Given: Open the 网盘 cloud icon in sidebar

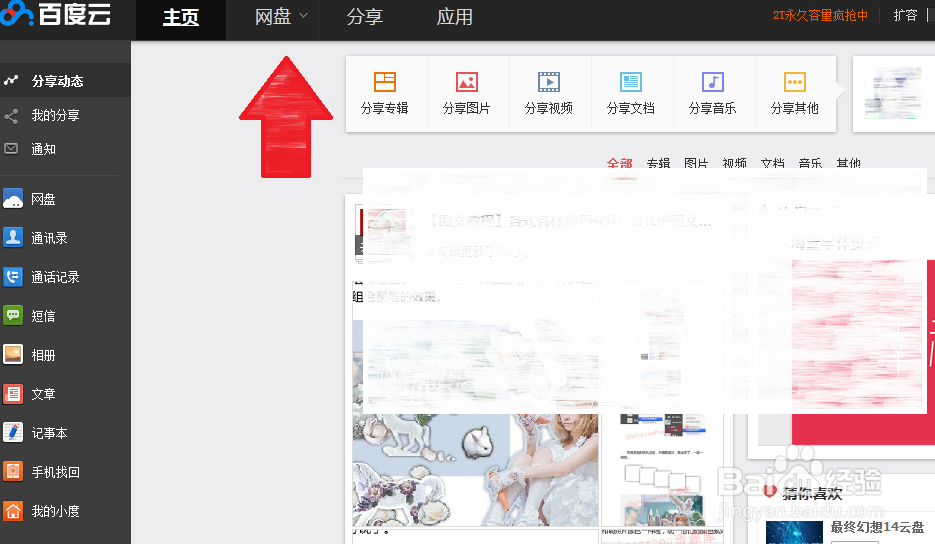Looking at the screenshot, I should (13, 199).
